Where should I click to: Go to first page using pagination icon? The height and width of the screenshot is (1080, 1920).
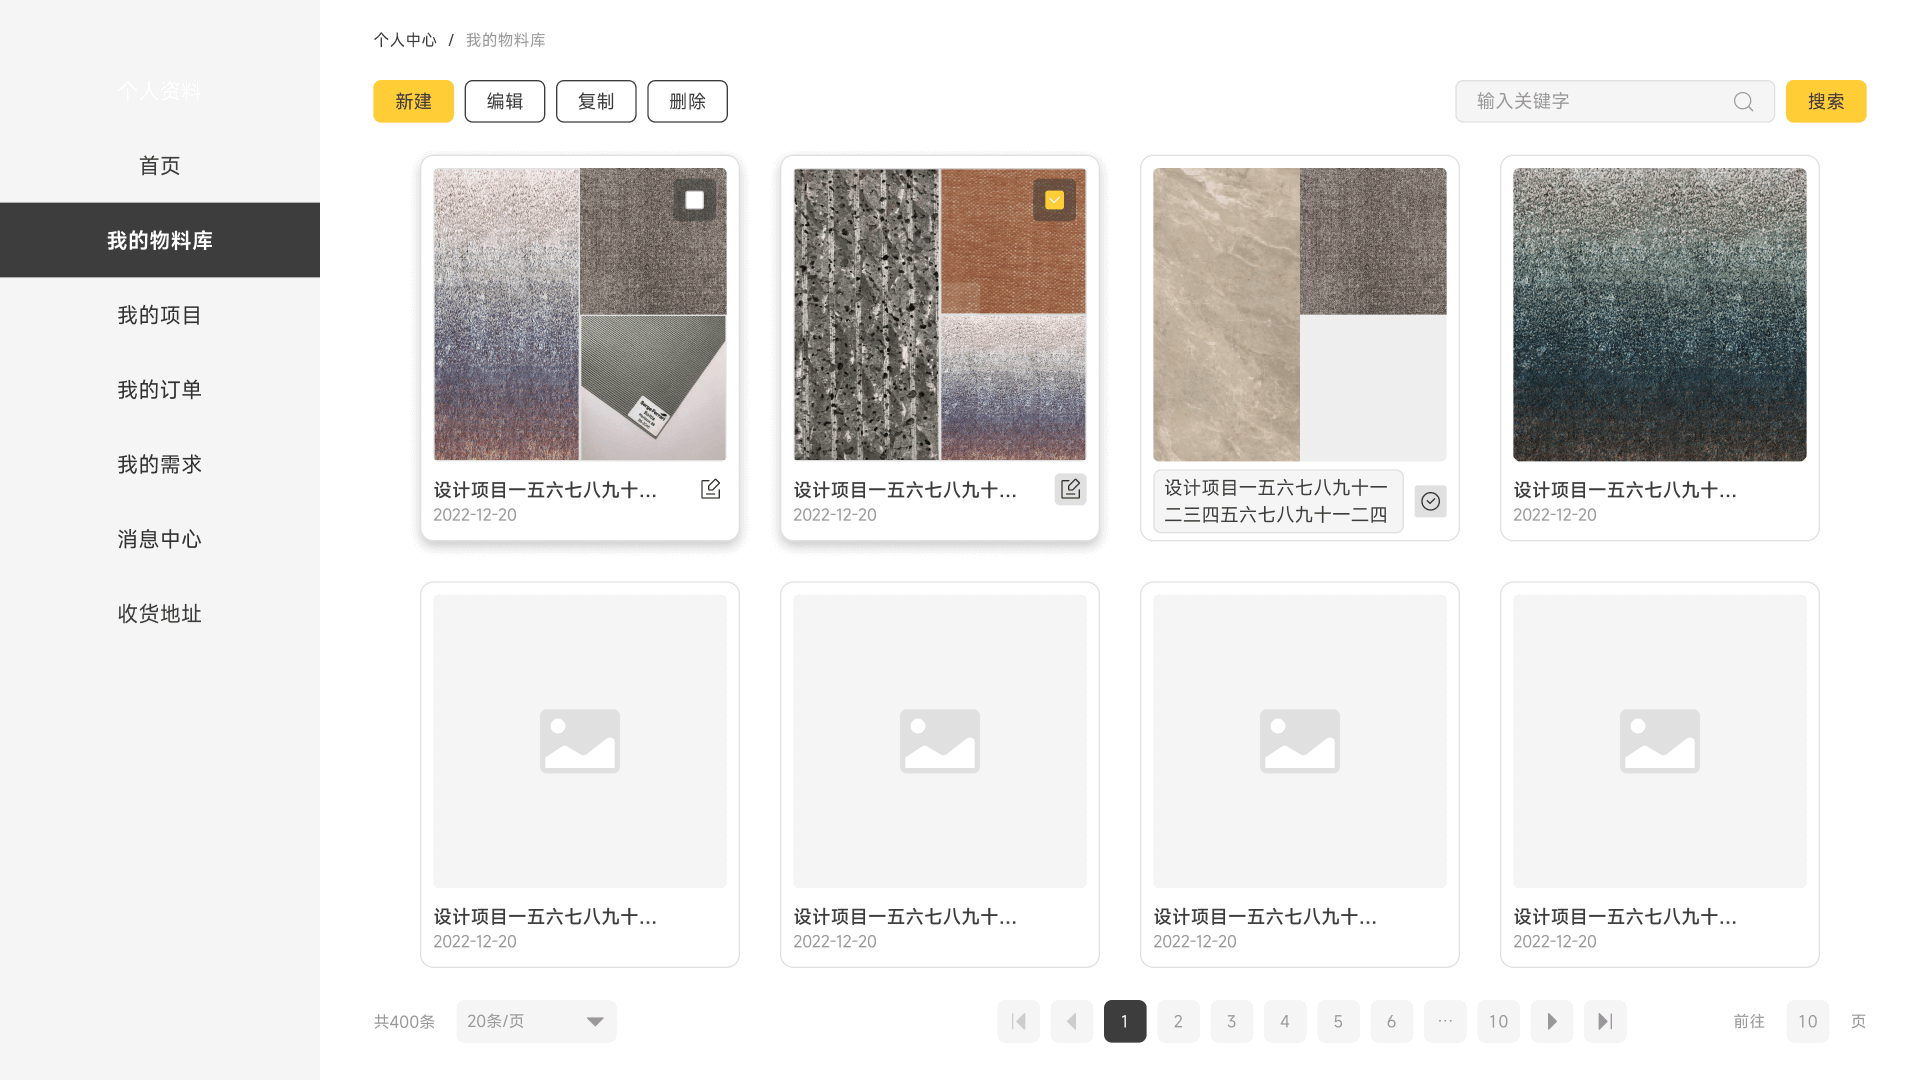(1018, 1021)
